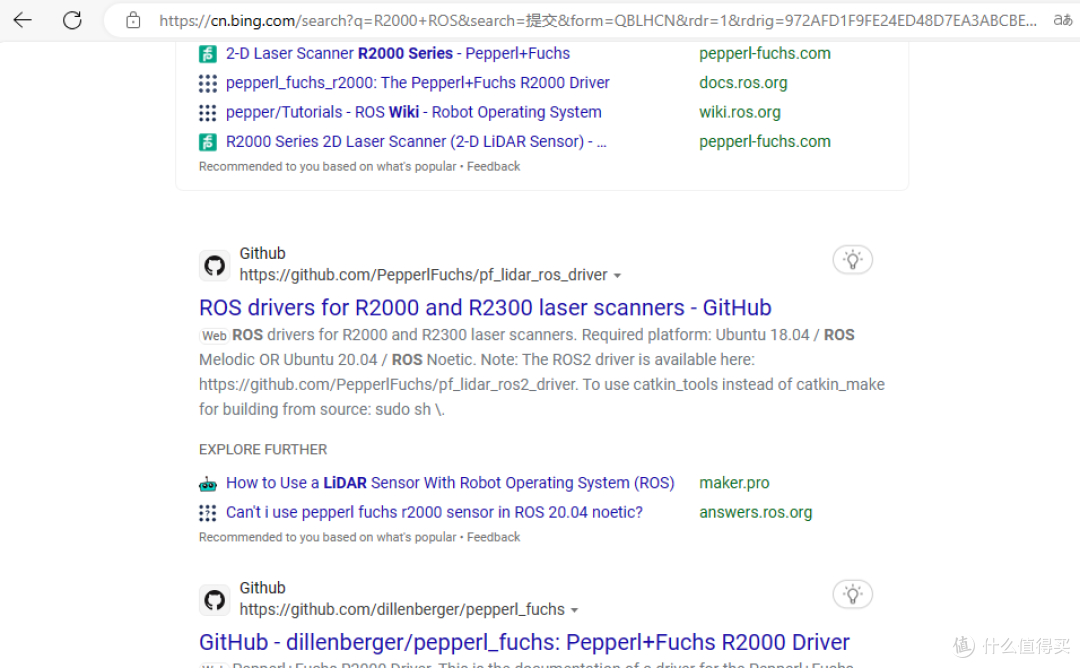Click answers.ros.org domain text

point(756,512)
